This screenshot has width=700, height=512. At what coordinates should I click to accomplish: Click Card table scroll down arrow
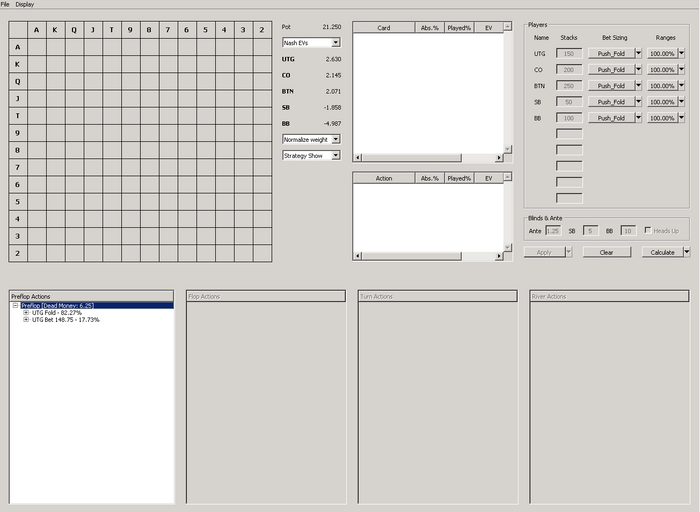(x=508, y=149)
